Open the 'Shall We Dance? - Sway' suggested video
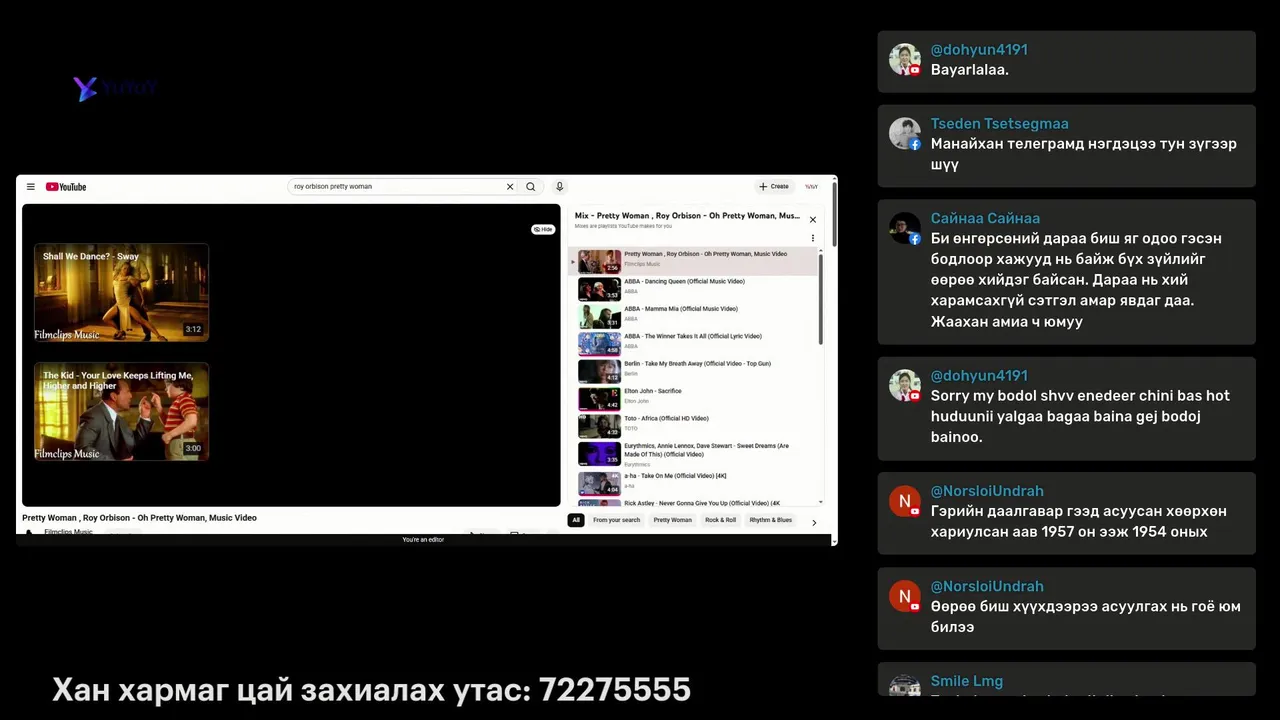This screenshot has width=1280, height=720. click(122, 292)
